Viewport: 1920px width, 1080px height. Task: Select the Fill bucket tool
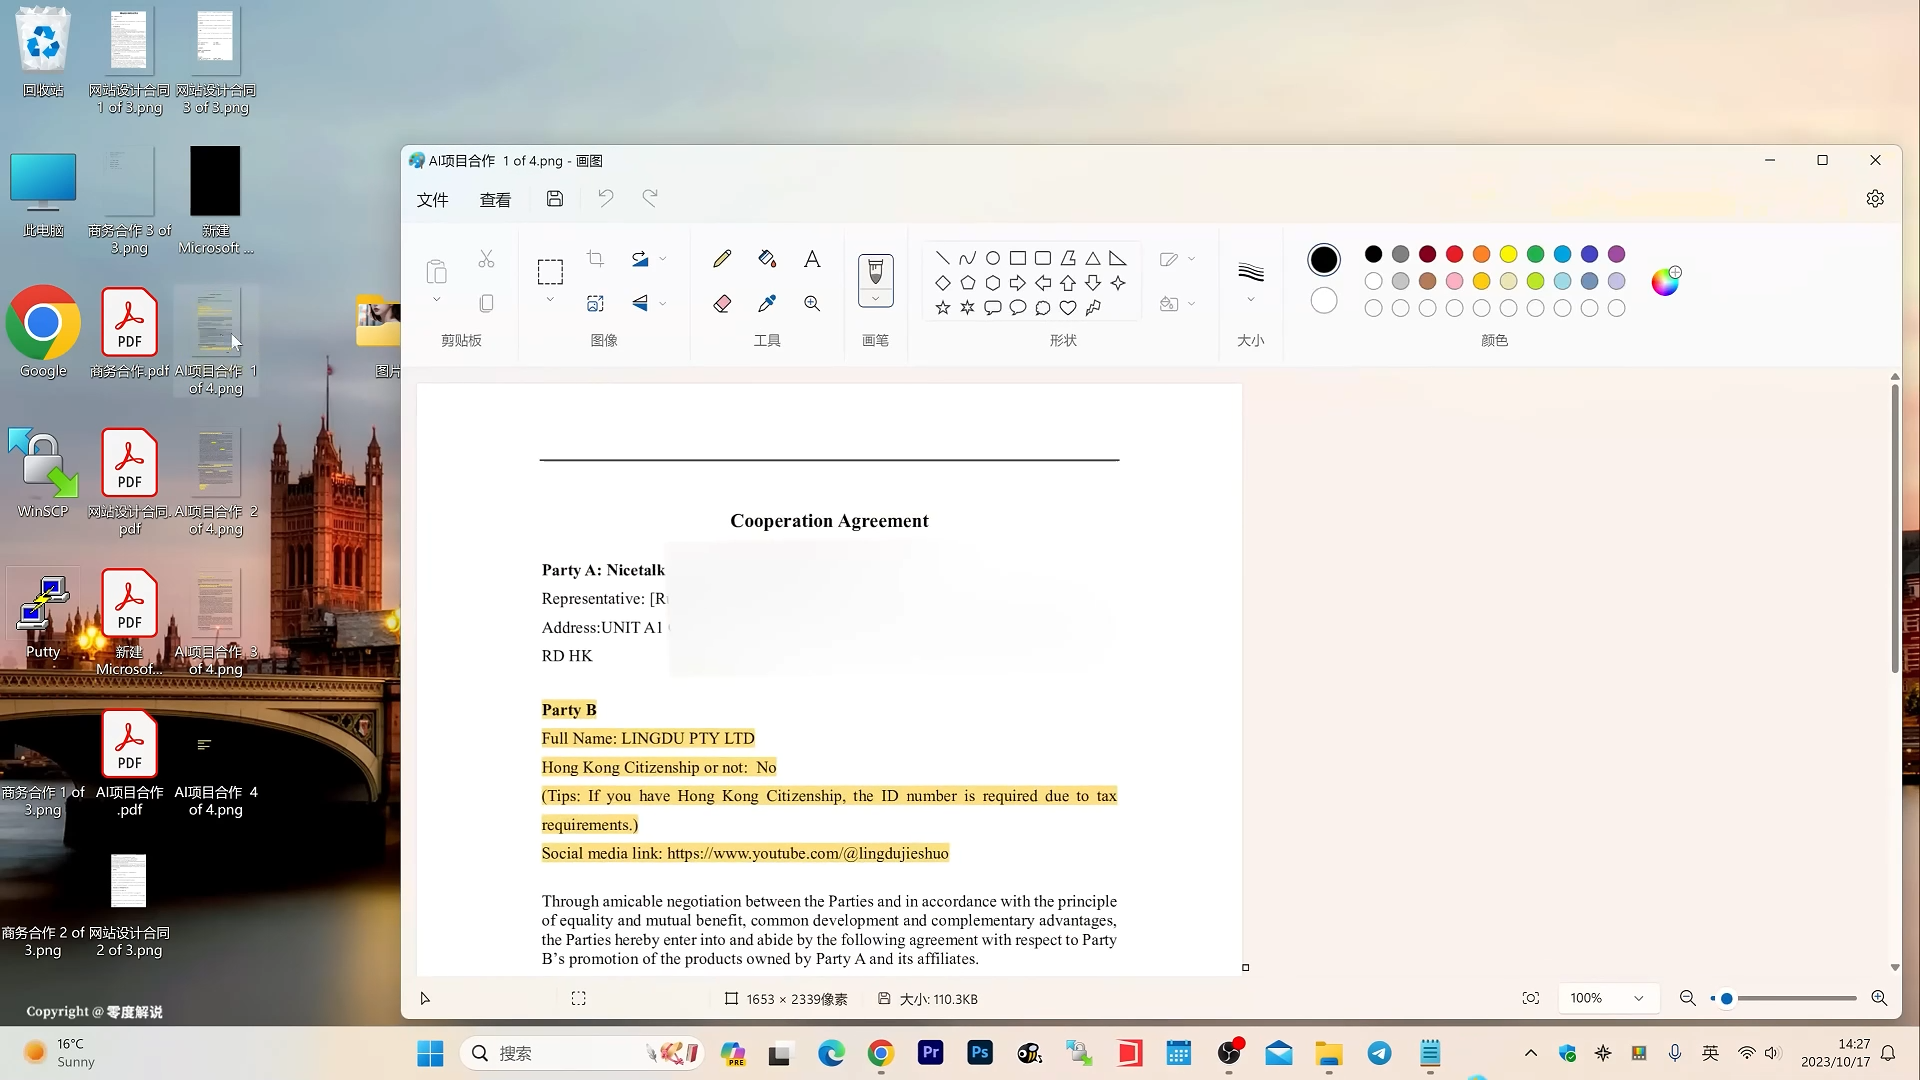tap(767, 259)
